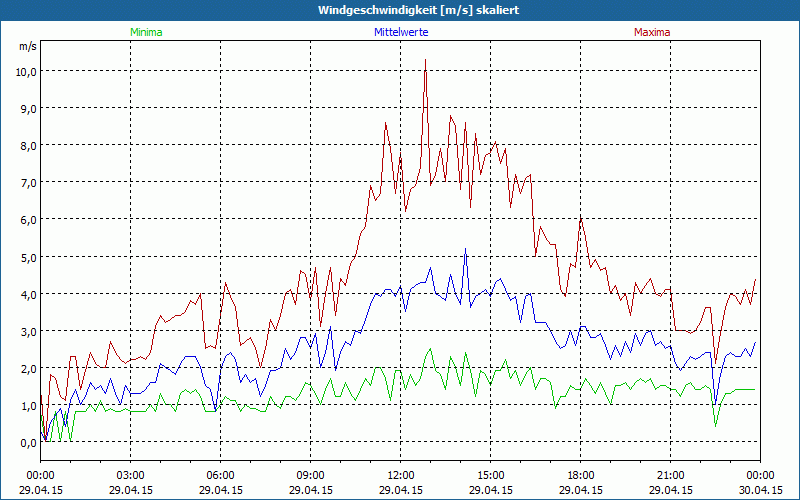This screenshot has height=500, width=800.
Task: Click the blue Mittelwerte peak above 5 m/s
Action: 465,250
